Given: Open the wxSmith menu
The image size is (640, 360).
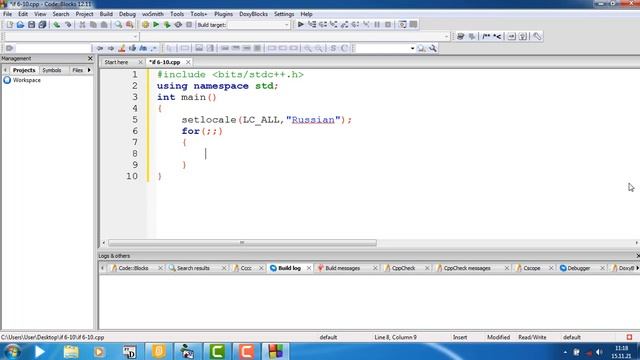Looking at the screenshot, I should (153, 14).
